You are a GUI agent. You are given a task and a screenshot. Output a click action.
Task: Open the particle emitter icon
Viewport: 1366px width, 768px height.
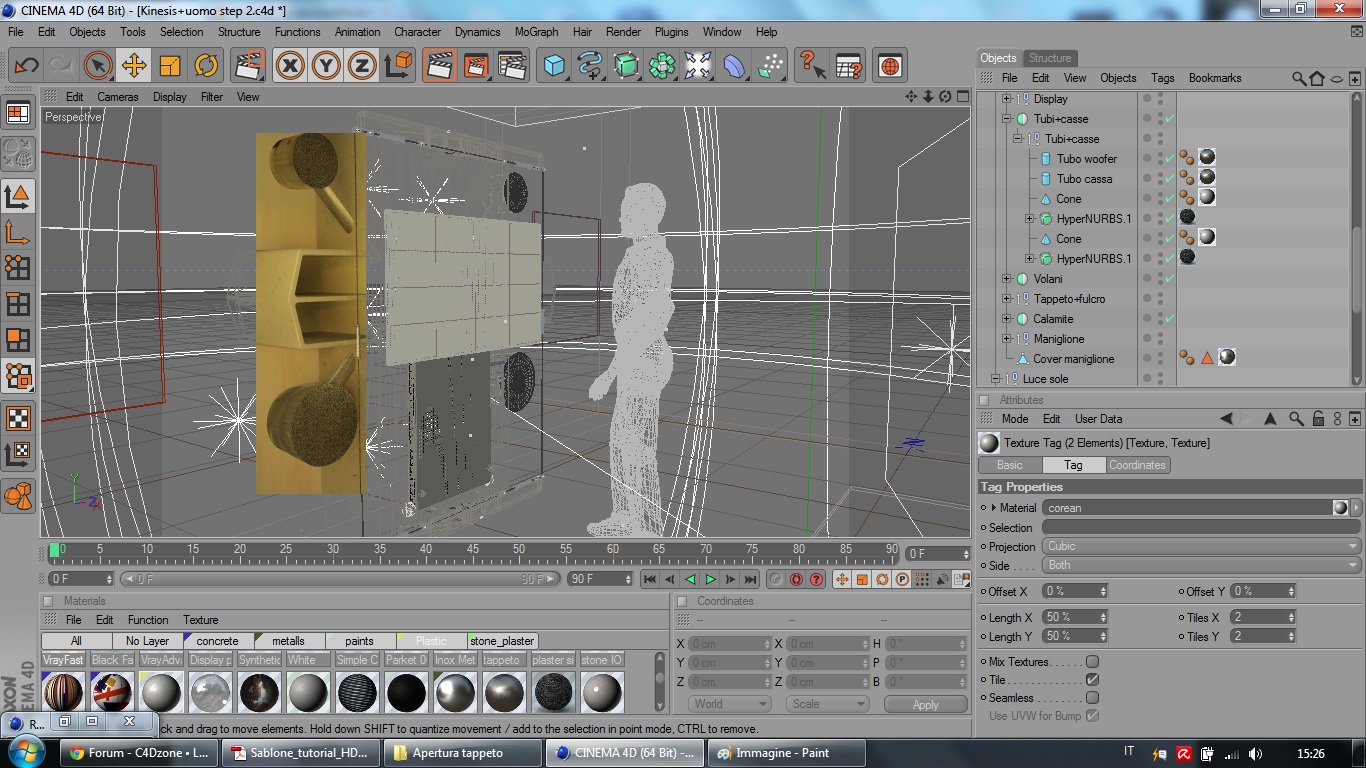pyautogui.click(x=770, y=66)
